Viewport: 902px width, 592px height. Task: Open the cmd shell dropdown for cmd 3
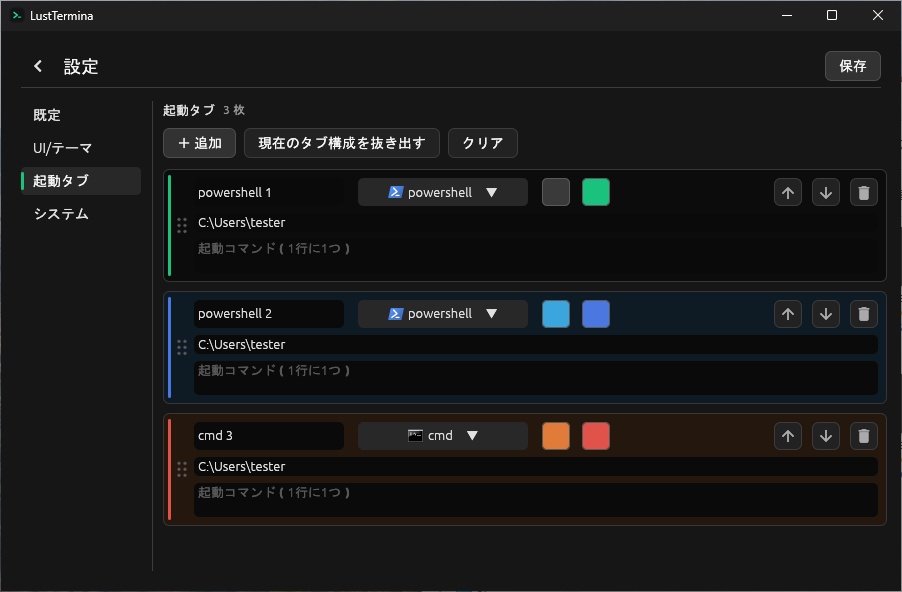(442, 436)
